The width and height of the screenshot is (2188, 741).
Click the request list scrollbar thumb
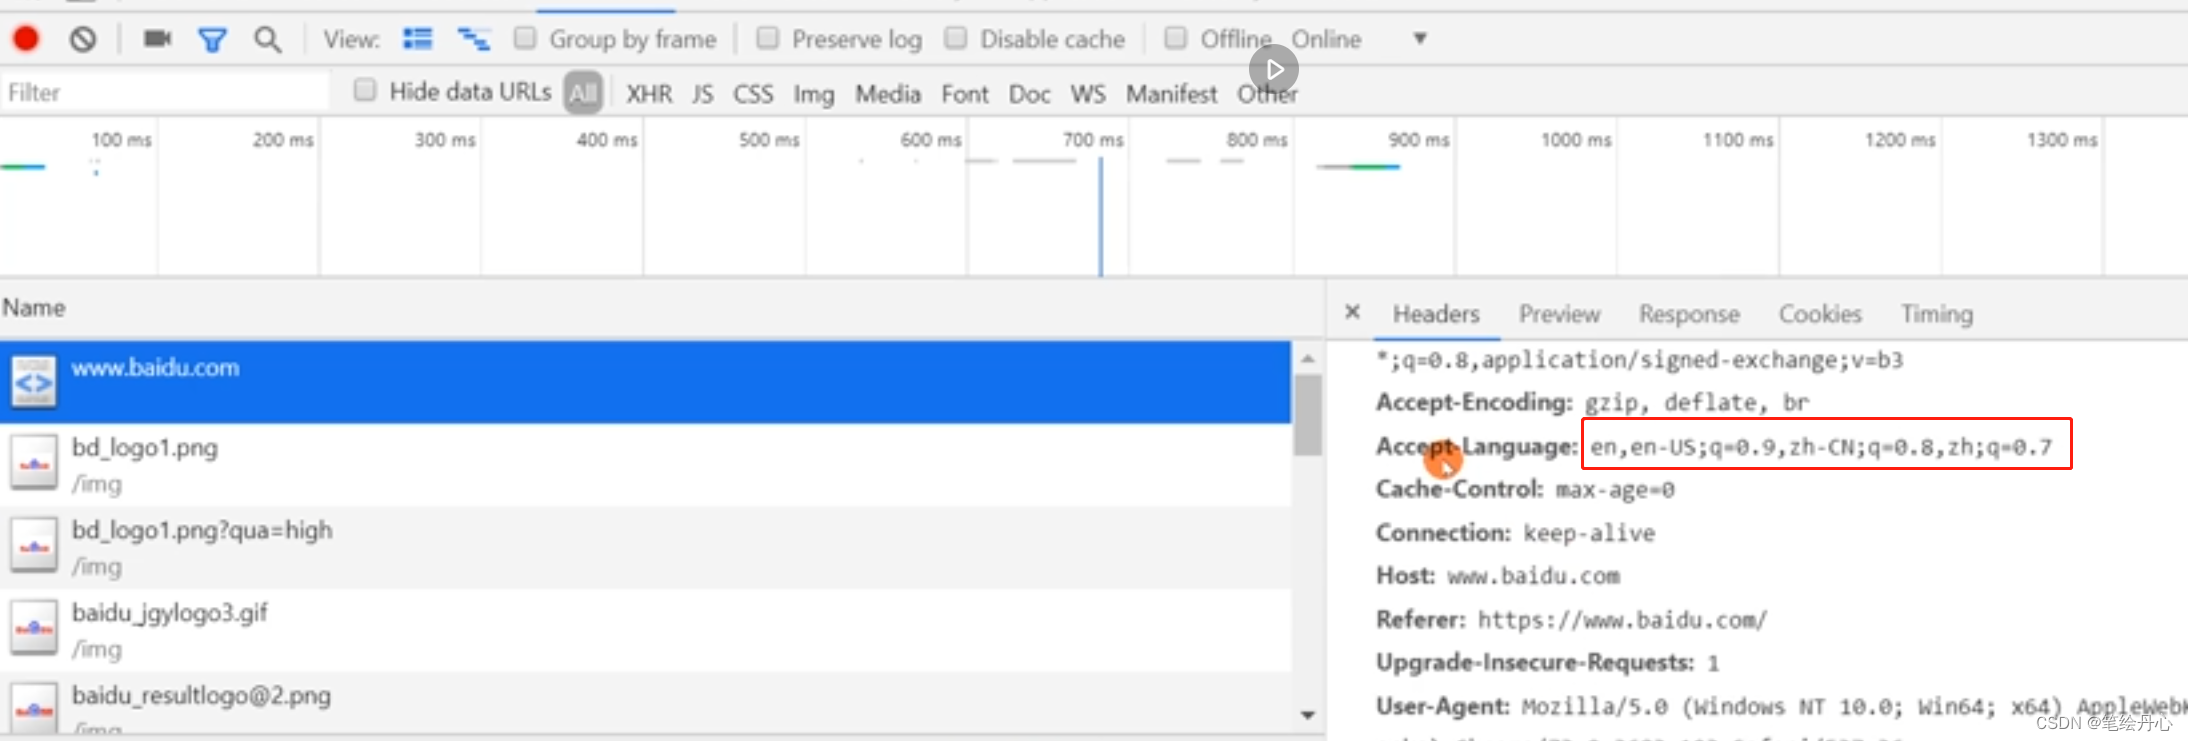pyautogui.click(x=1308, y=415)
